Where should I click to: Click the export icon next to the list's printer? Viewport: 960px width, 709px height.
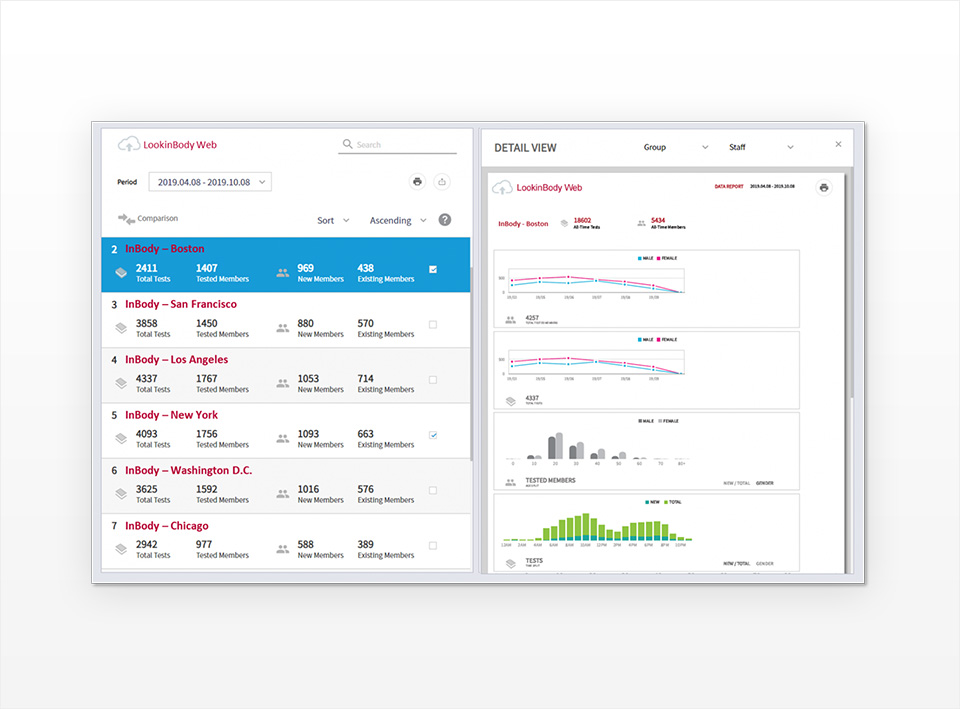442,182
